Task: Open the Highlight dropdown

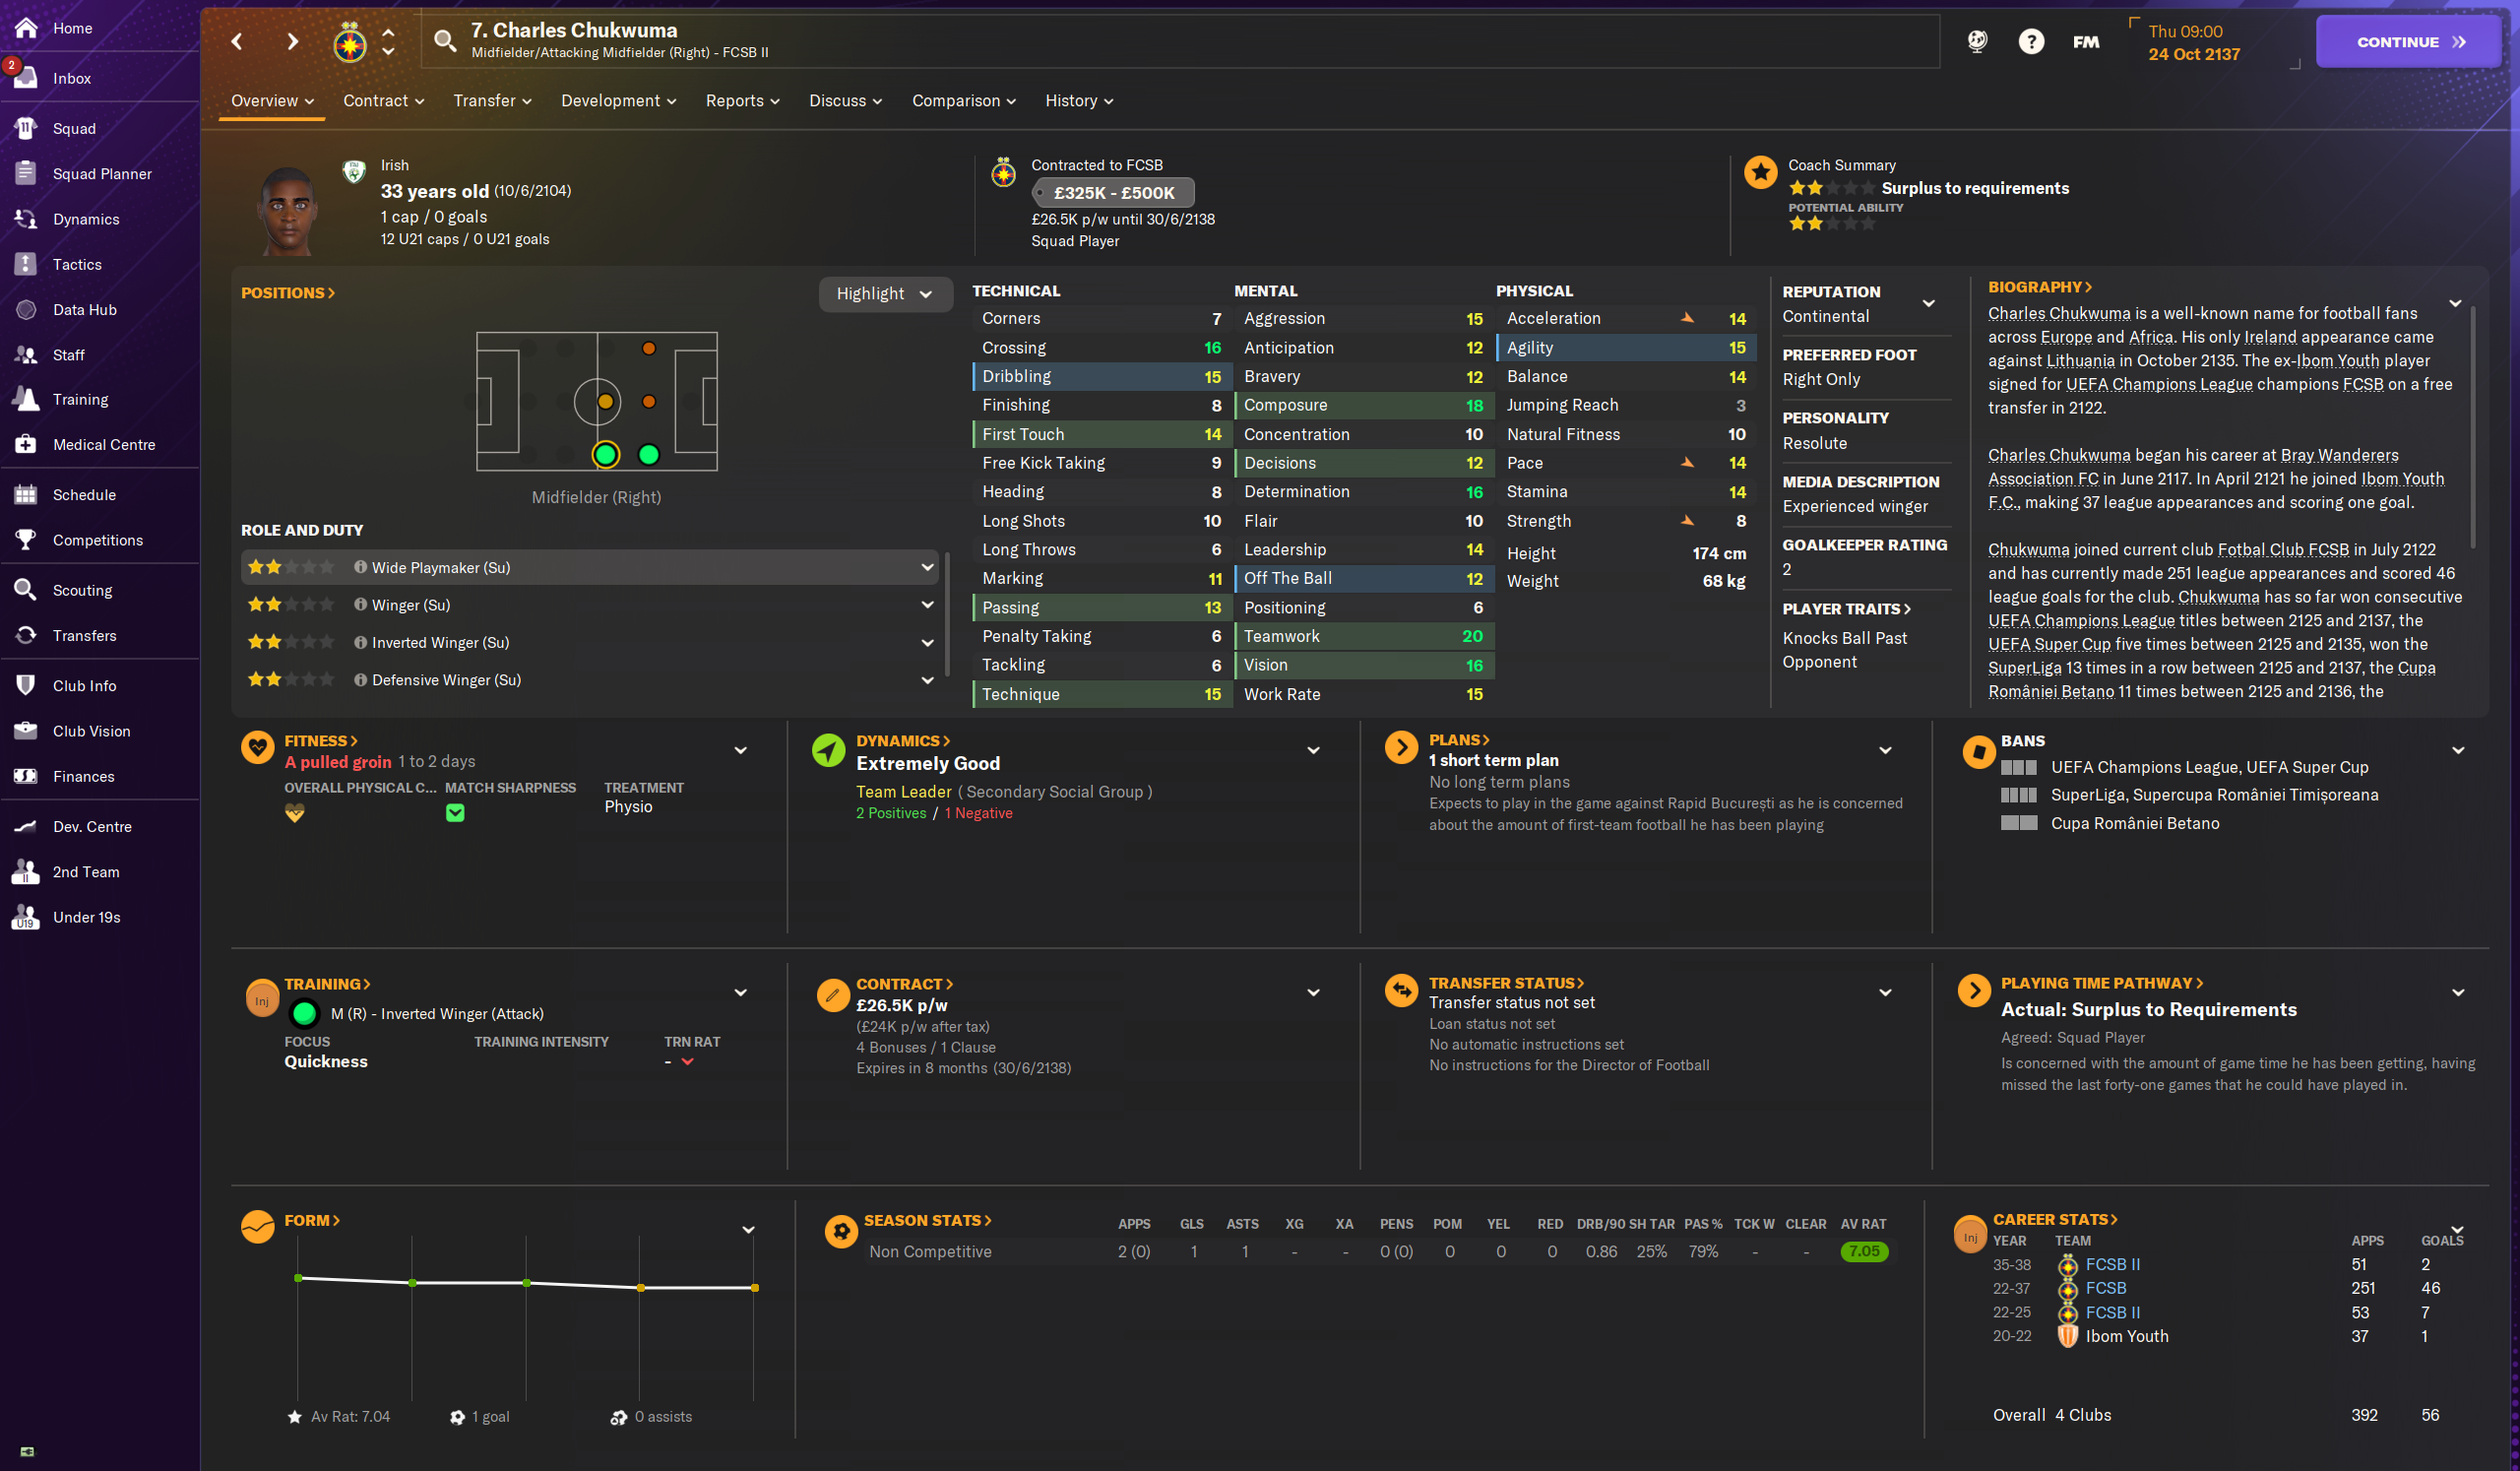Action: [885, 293]
